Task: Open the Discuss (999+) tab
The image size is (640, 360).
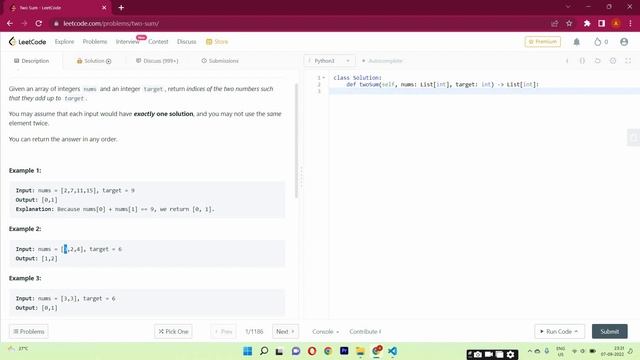Action: (157, 61)
